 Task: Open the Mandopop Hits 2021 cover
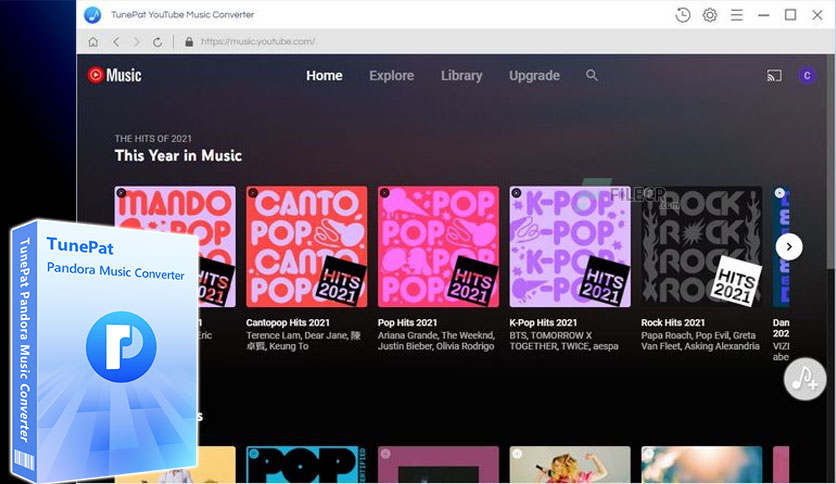[x=175, y=247]
